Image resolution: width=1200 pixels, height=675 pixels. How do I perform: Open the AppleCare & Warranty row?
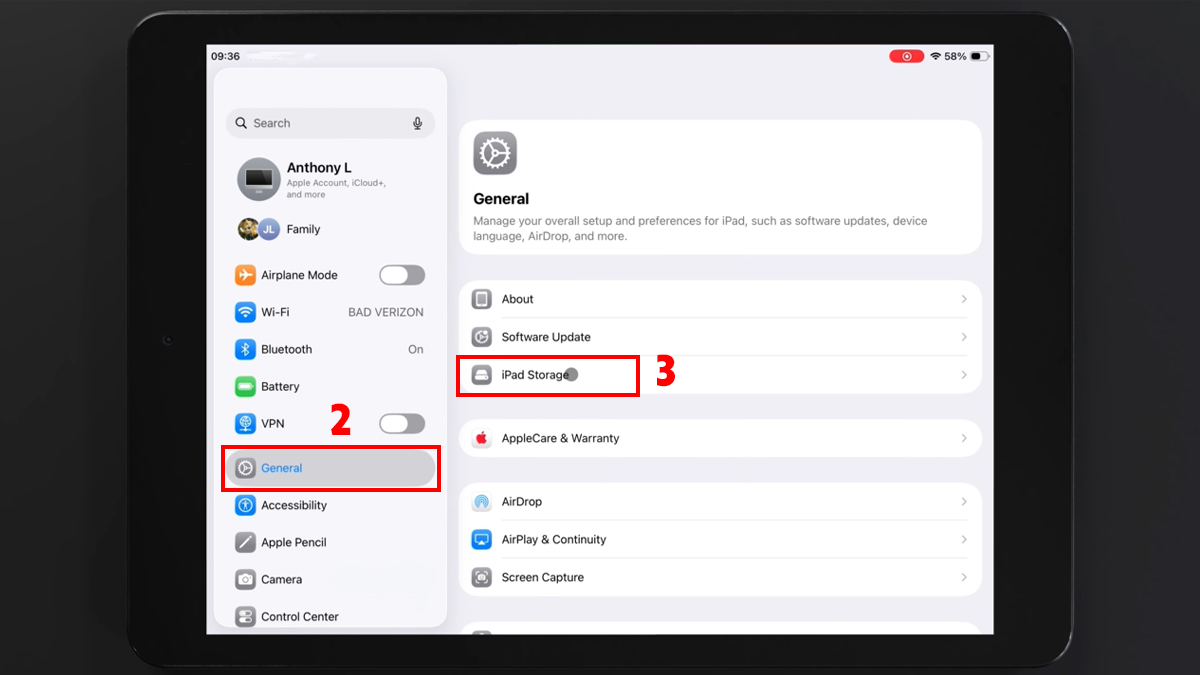[x=720, y=438]
